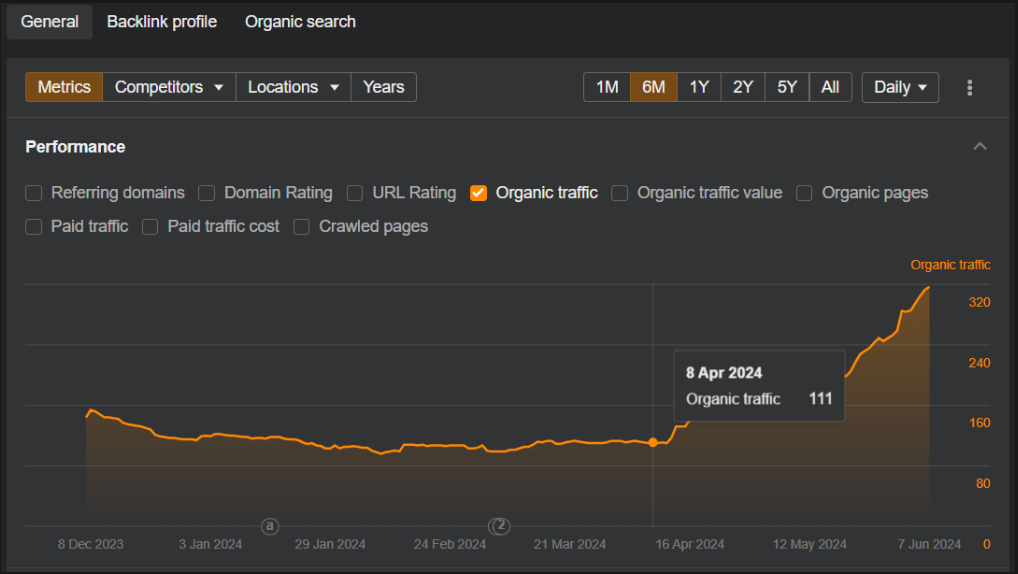
Task: Click the 8 Apr 2024 data point
Action: coord(653,442)
